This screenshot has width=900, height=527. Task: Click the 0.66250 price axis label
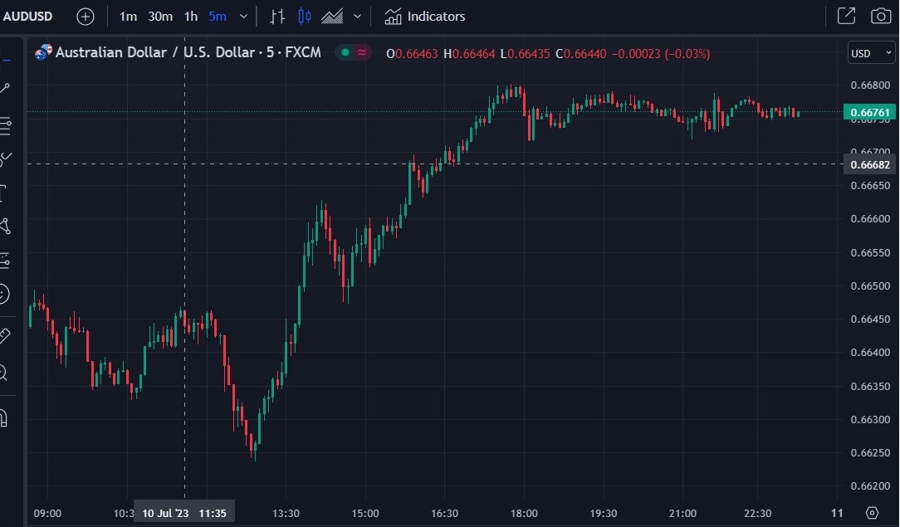tap(870, 453)
